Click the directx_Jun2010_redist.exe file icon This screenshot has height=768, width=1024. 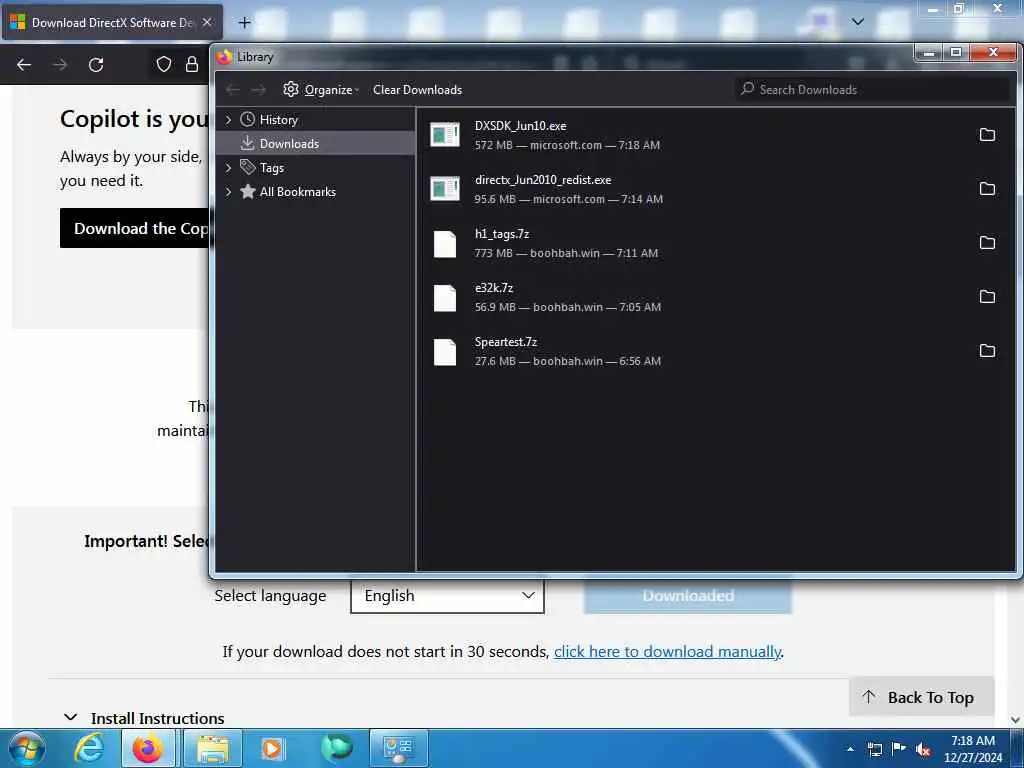pyautogui.click(x=445, y=189)
